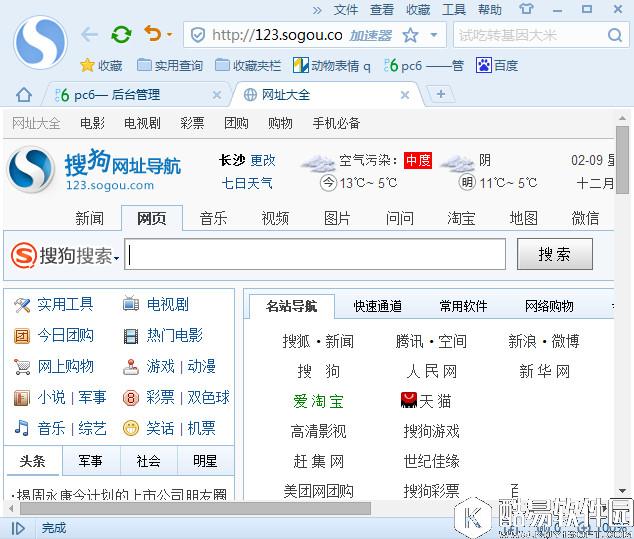Viewport: 634px width, 539px height.
Task: Open a new tab with plus button
Action: click(440, 94)
